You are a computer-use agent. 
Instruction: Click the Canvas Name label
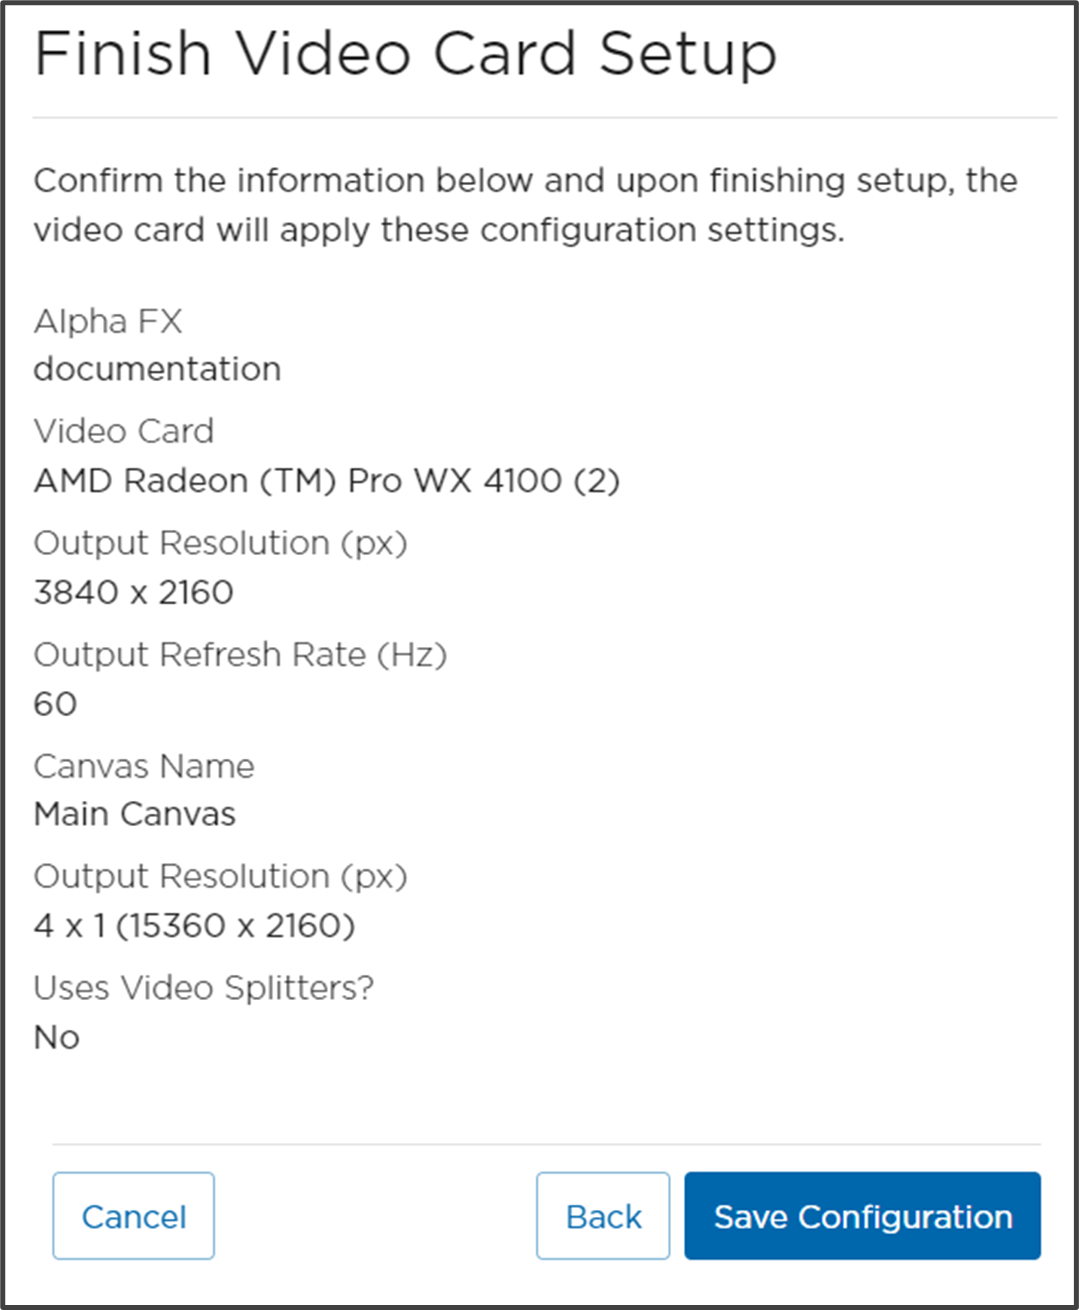click(144, 766)
